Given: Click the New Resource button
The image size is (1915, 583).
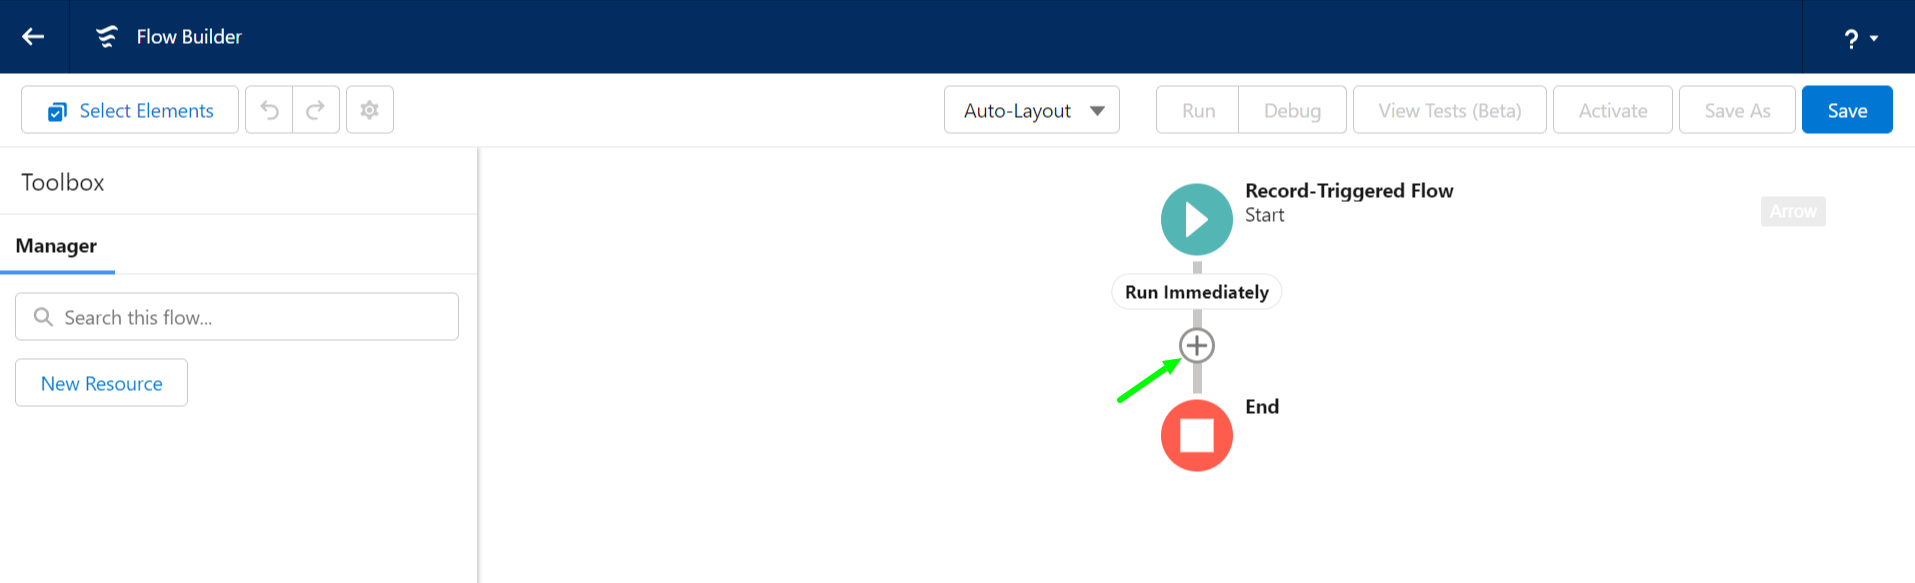Looking at the screenshot, I should [102, 383].
